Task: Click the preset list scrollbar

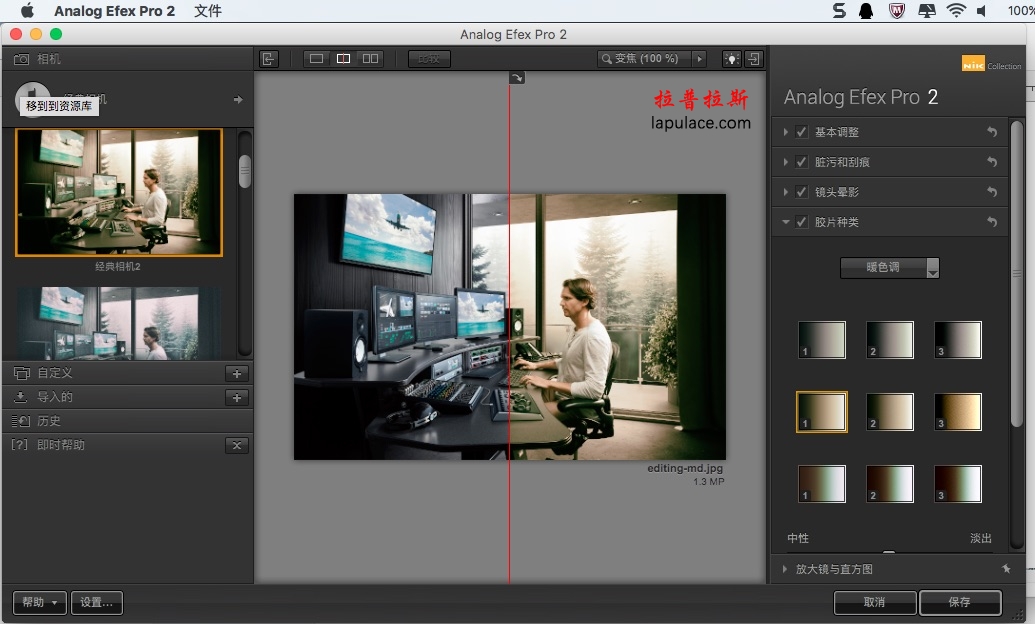Action: (x=245, y=172)
